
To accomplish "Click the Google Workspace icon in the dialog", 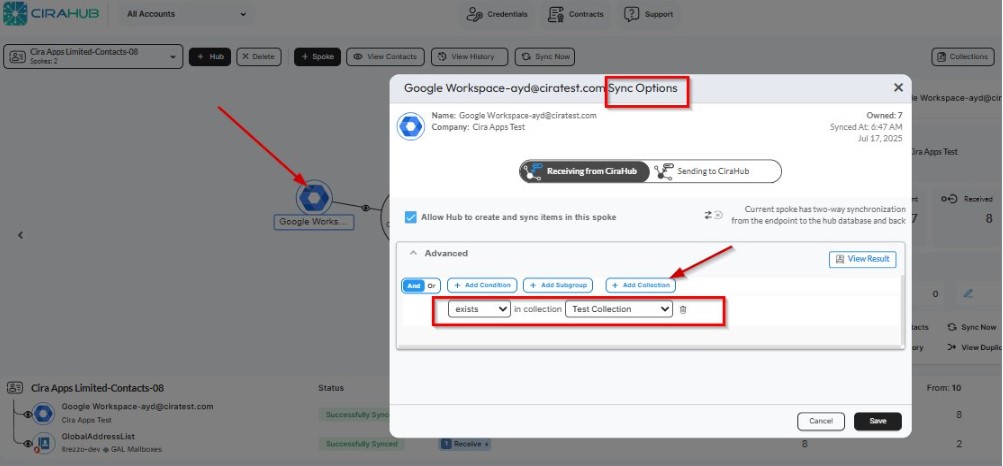I will click(411, 126).
